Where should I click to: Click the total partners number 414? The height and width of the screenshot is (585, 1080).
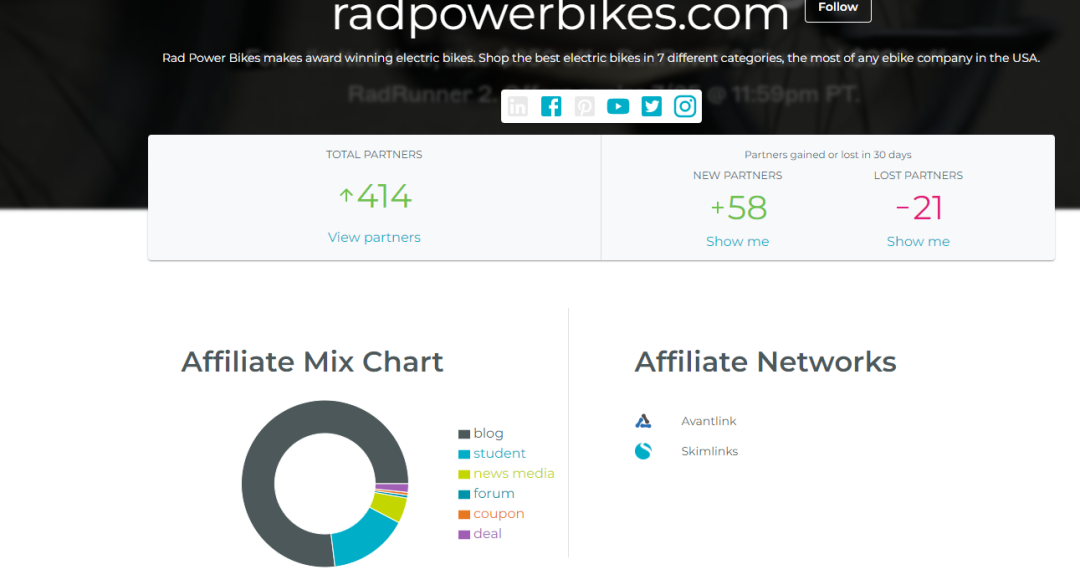pos(384,196)
